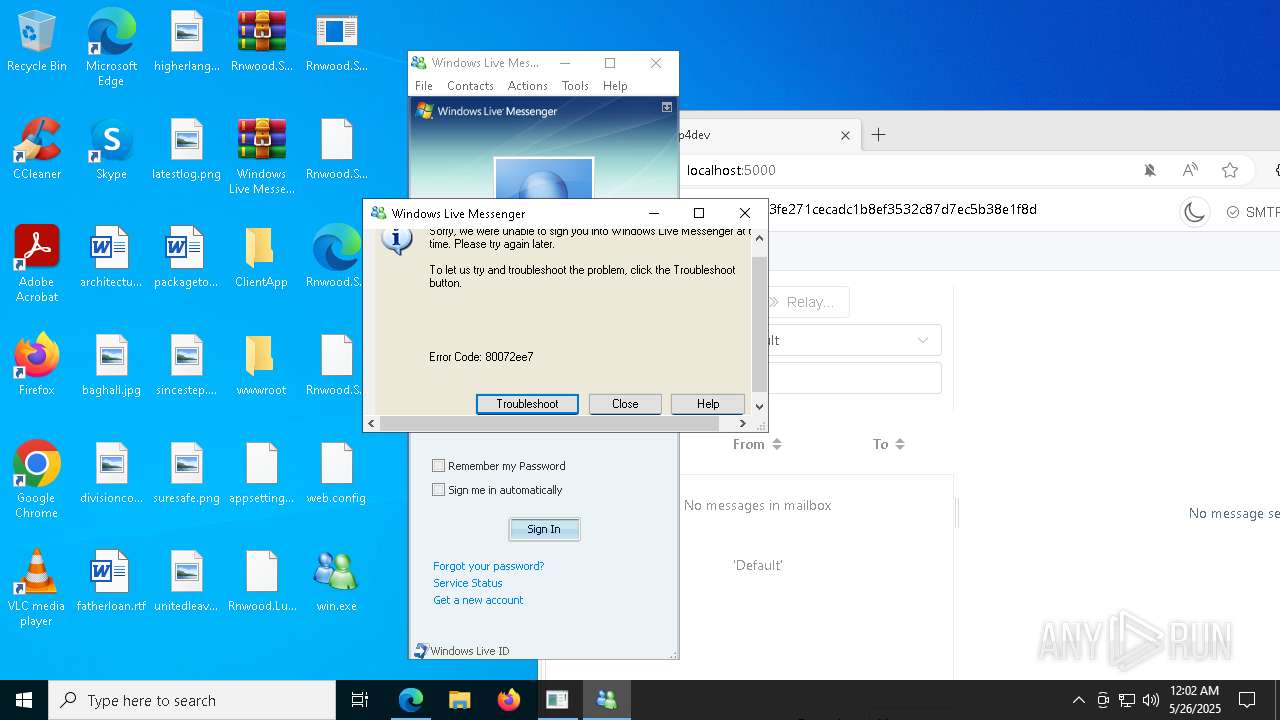Select Firefox desktop shortcut
The image size is (1280, 720).
coord(37,364)
